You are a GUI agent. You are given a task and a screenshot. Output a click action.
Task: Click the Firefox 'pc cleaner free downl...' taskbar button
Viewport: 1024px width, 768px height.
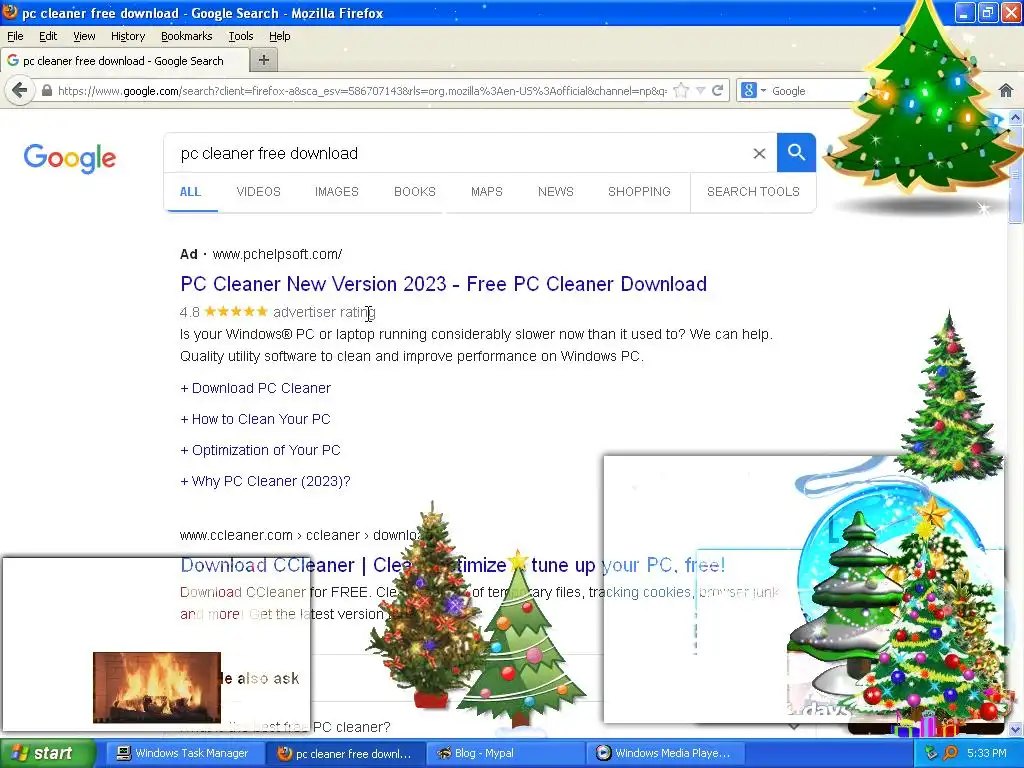click(x=345, y=753)
